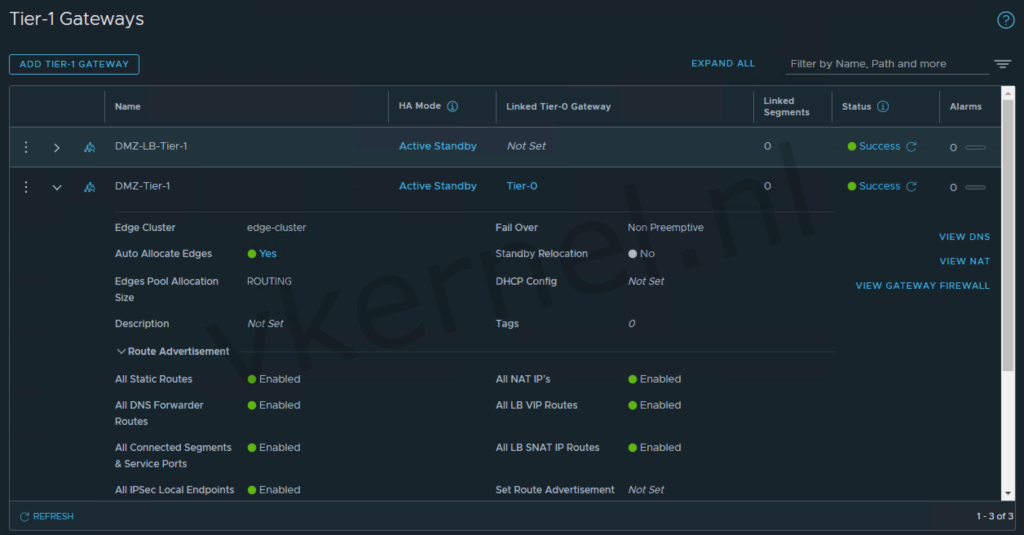Refresh status of DMZ-Tier-1 row
The image size is (1024, 535).
(911, 187)
